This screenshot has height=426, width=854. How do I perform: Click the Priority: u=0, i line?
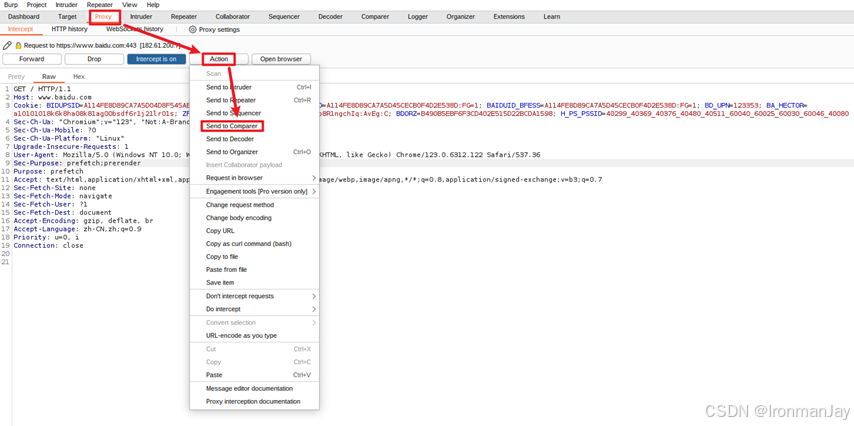pos(46,238)
